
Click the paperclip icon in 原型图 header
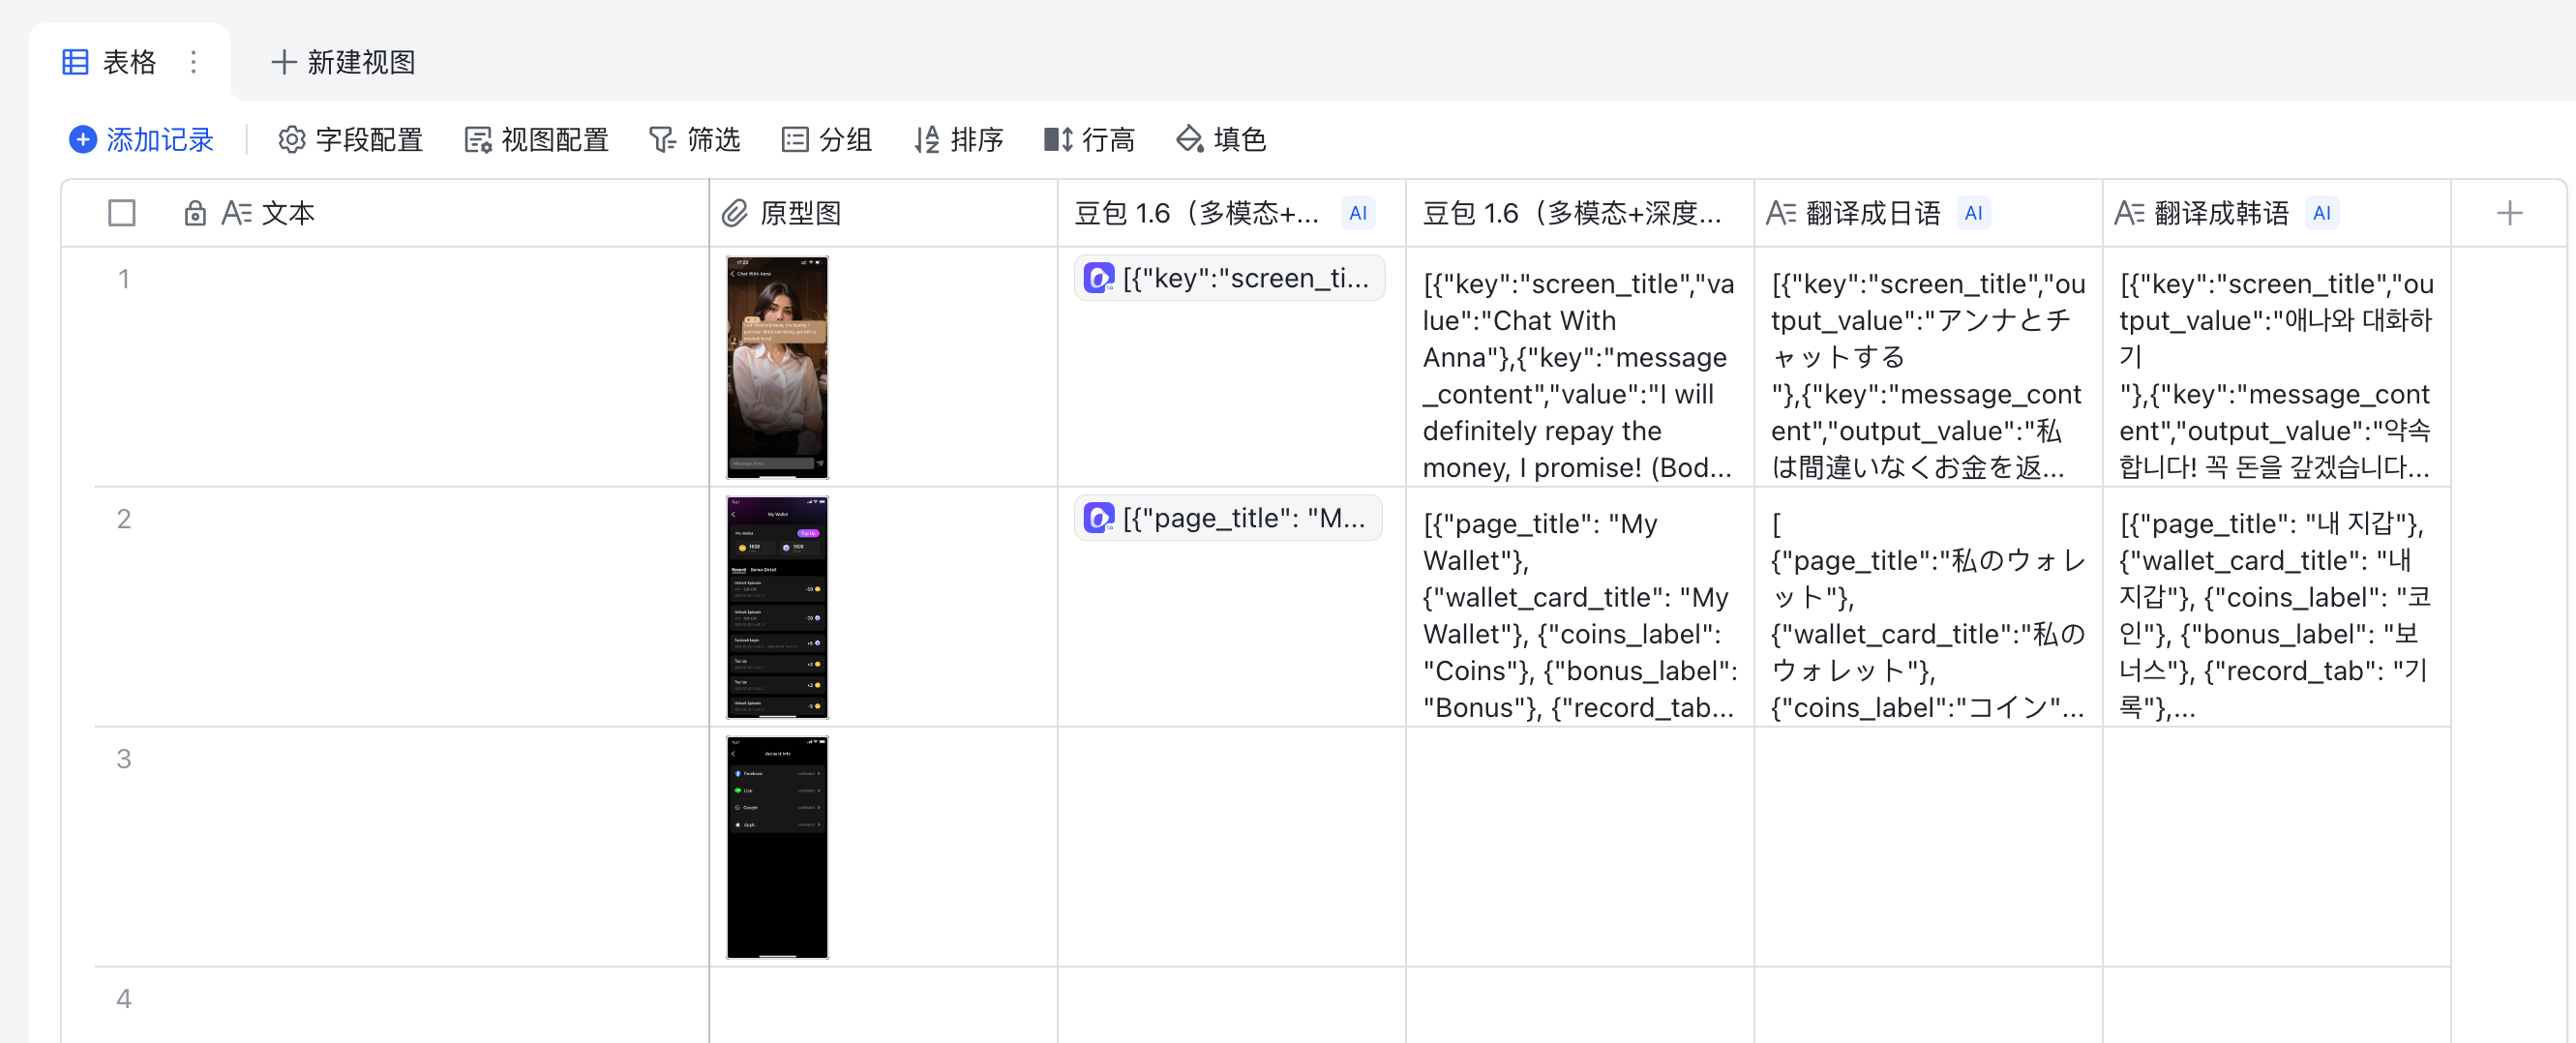735,213
